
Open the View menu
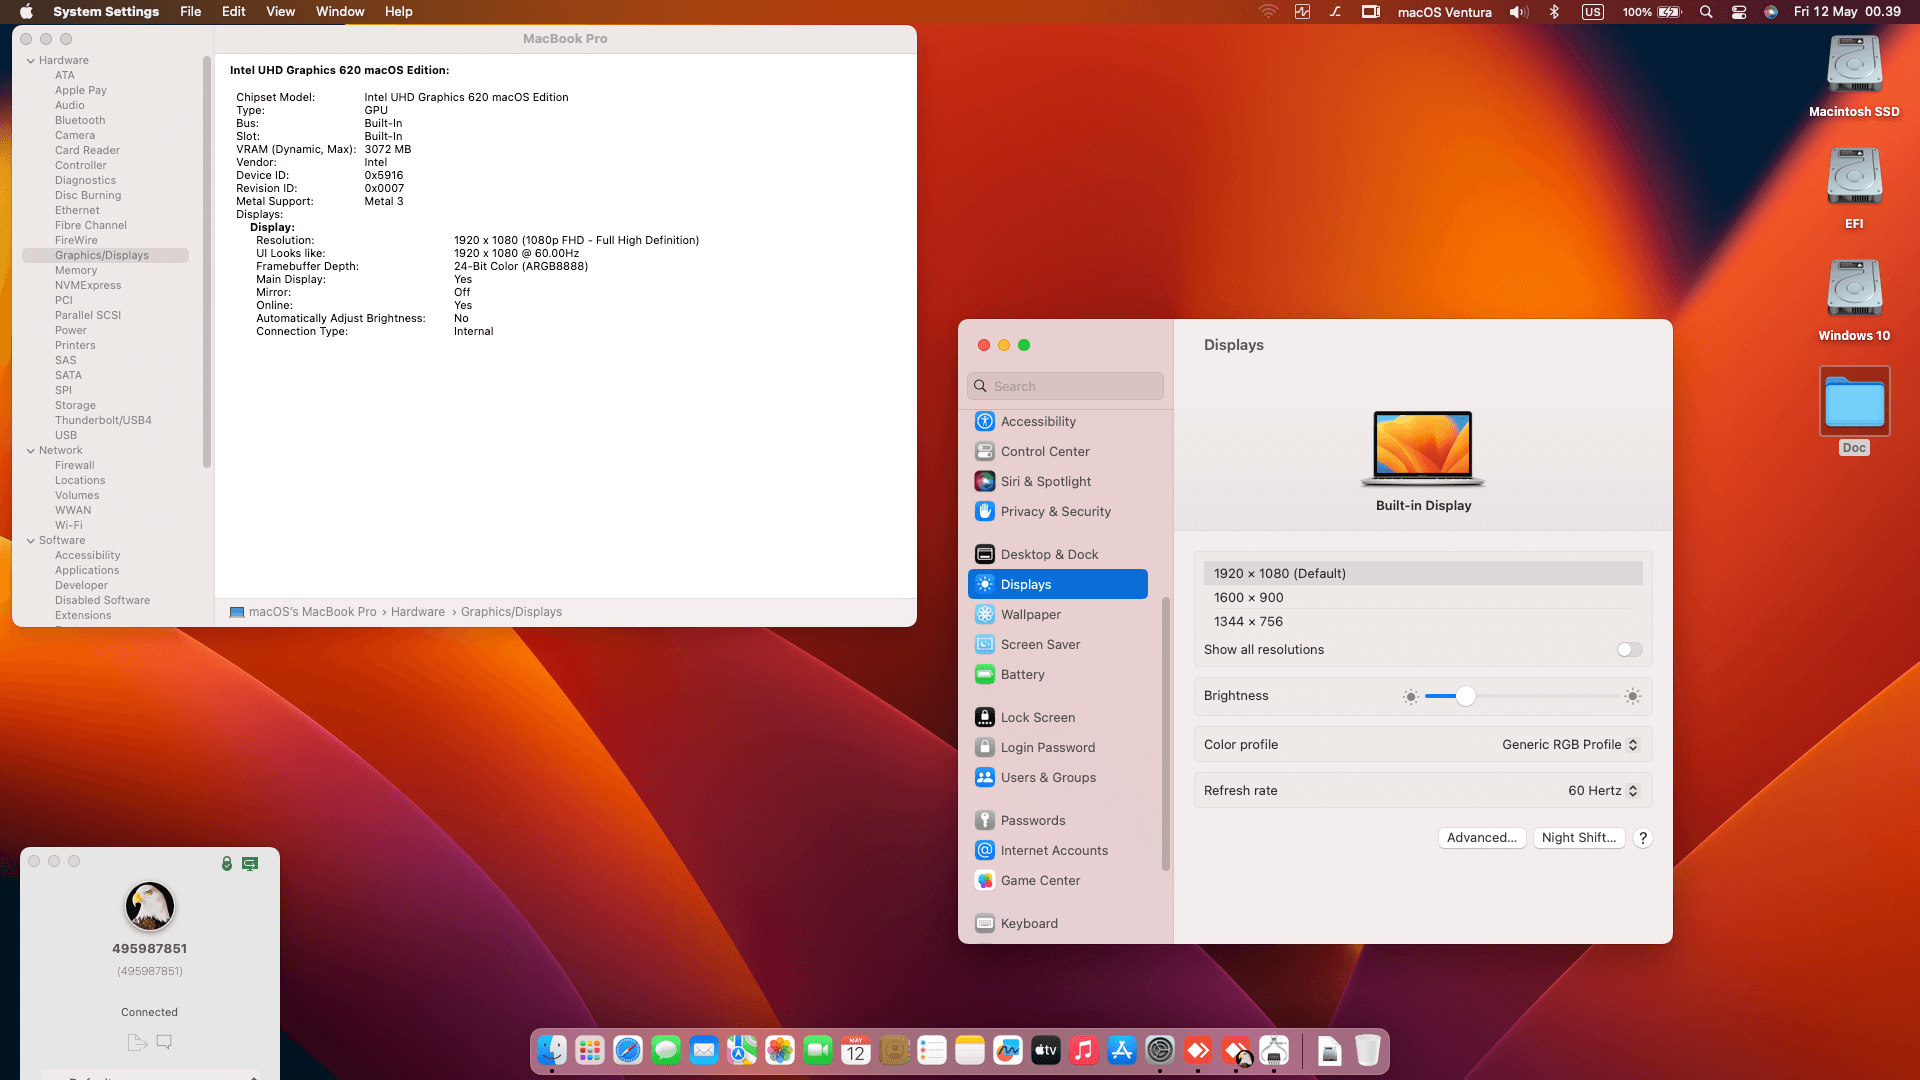point(280,11)
